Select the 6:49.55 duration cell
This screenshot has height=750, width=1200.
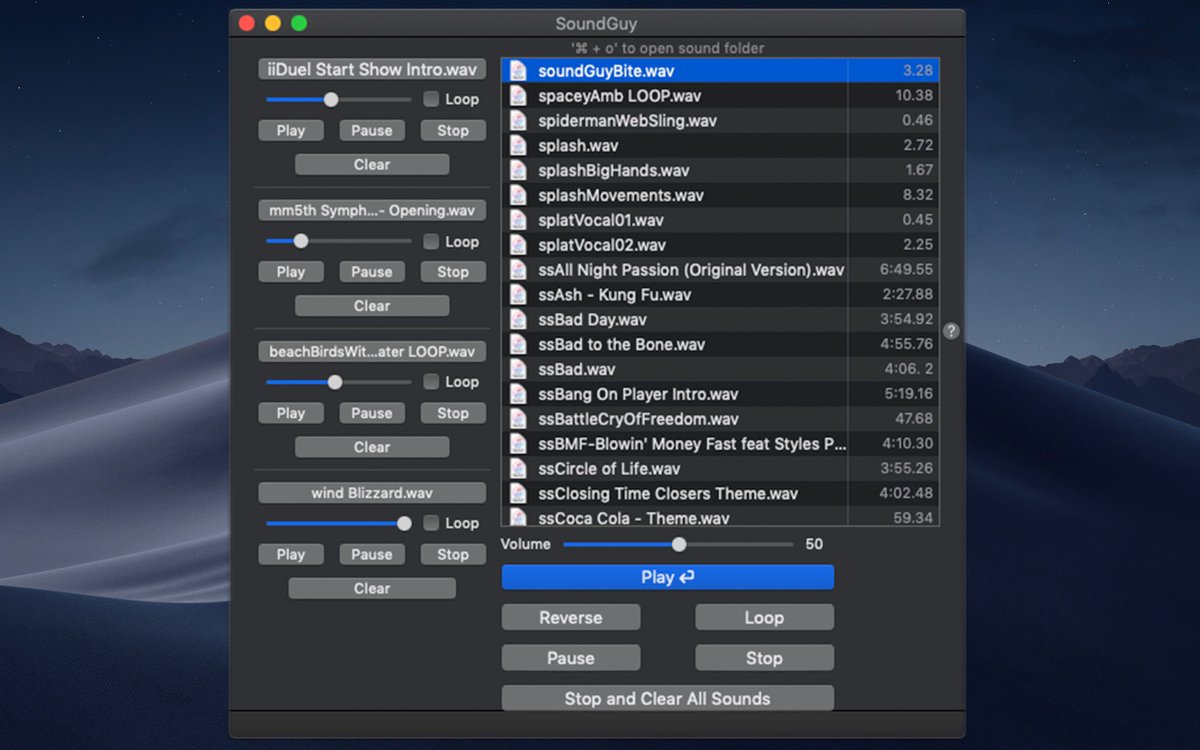coord(907,270)
